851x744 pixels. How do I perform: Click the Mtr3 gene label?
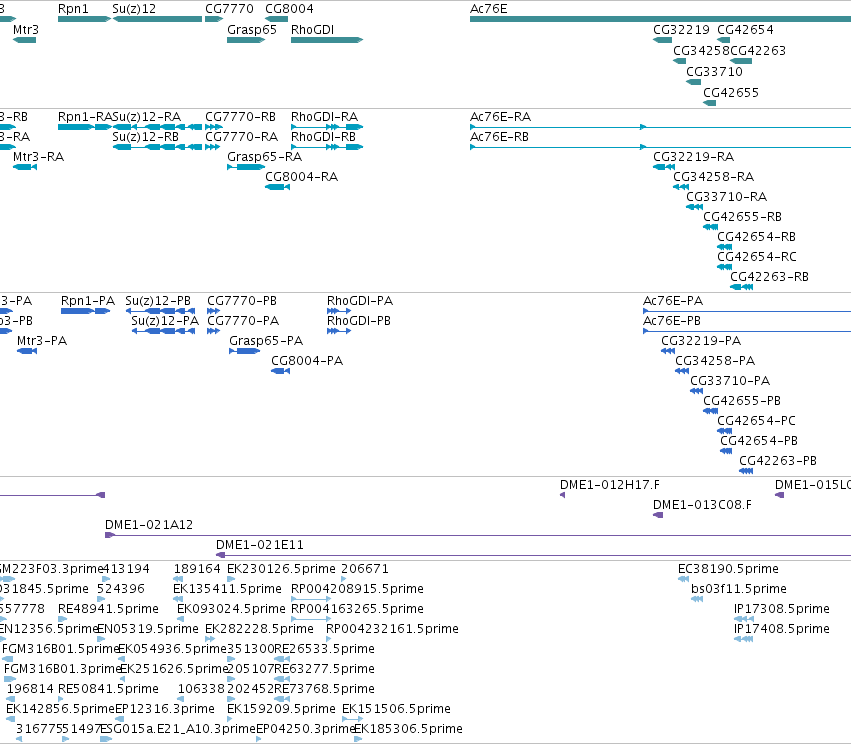coord(26,30)
